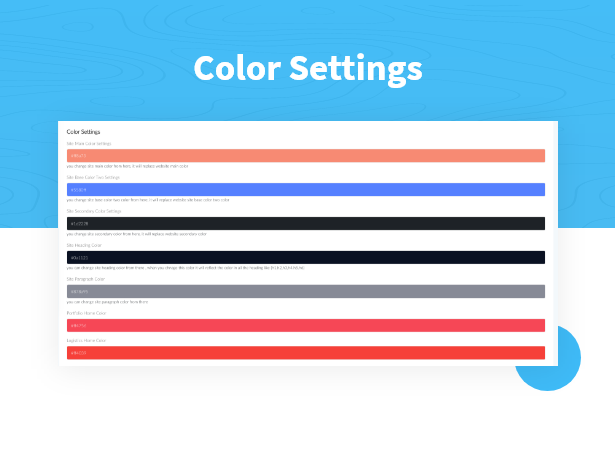Click the Site Secondary Color Settings label

(94, 211)
